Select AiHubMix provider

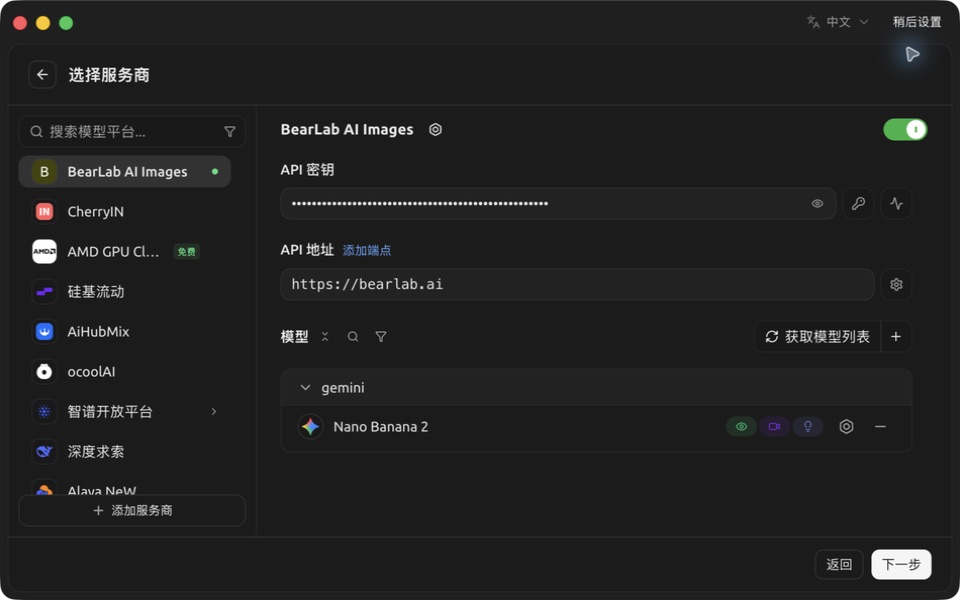pyautogui.click(x=125, y=332)
